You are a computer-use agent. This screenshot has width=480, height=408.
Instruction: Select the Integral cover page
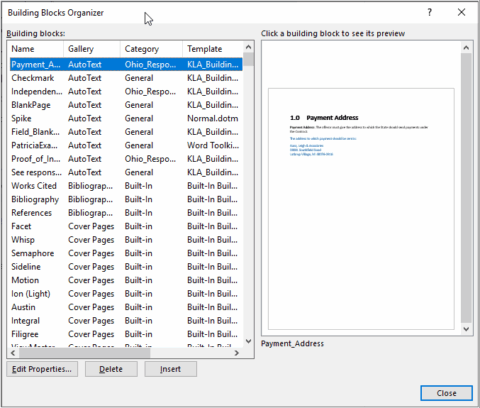(x=126, y=321)
